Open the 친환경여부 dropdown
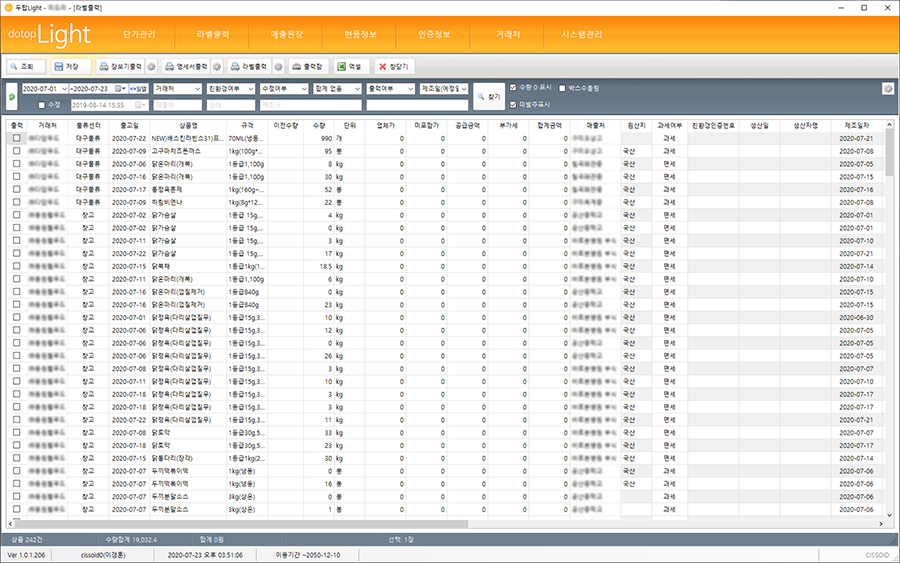 (230, 89)
